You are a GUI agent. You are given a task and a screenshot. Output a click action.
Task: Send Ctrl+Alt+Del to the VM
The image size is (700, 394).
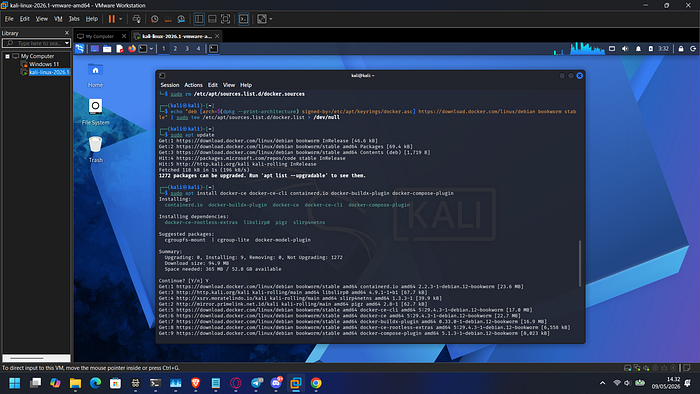(137, 19)
